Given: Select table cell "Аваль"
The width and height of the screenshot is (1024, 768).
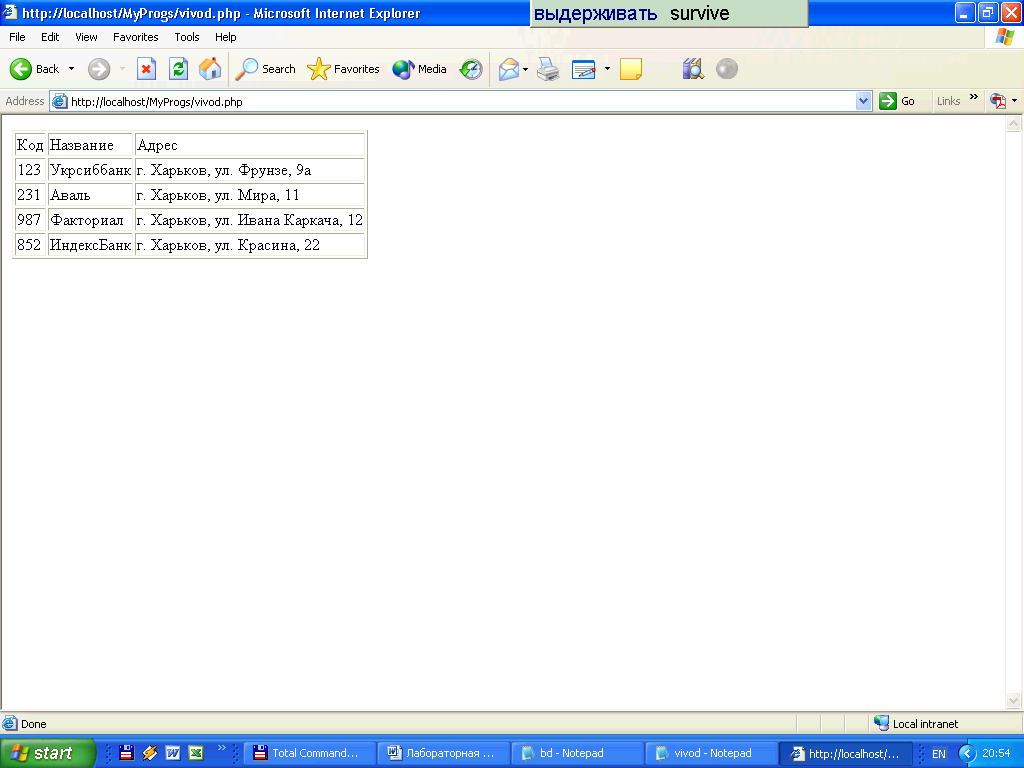Looking at the screenshot, I should tap(91, 195).
